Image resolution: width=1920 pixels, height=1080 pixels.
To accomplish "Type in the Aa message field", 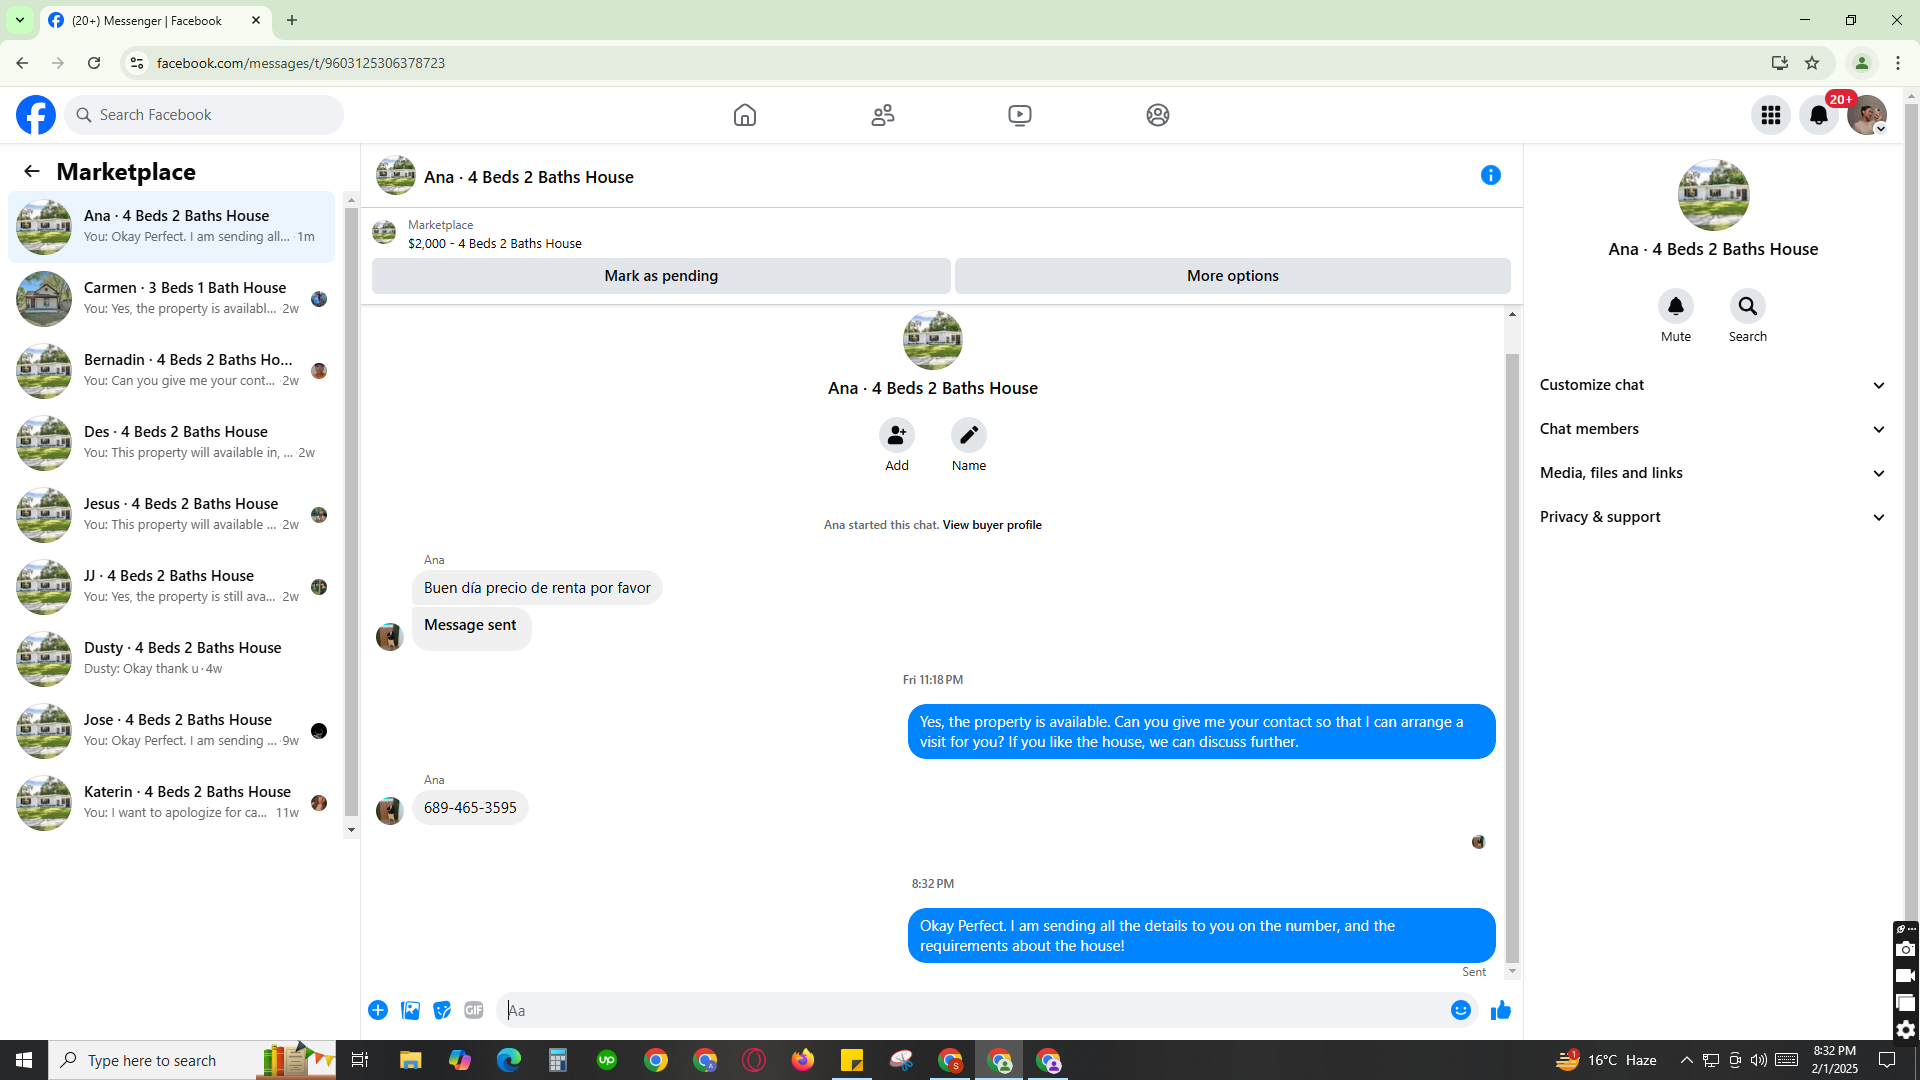I will click(970, 1010).
